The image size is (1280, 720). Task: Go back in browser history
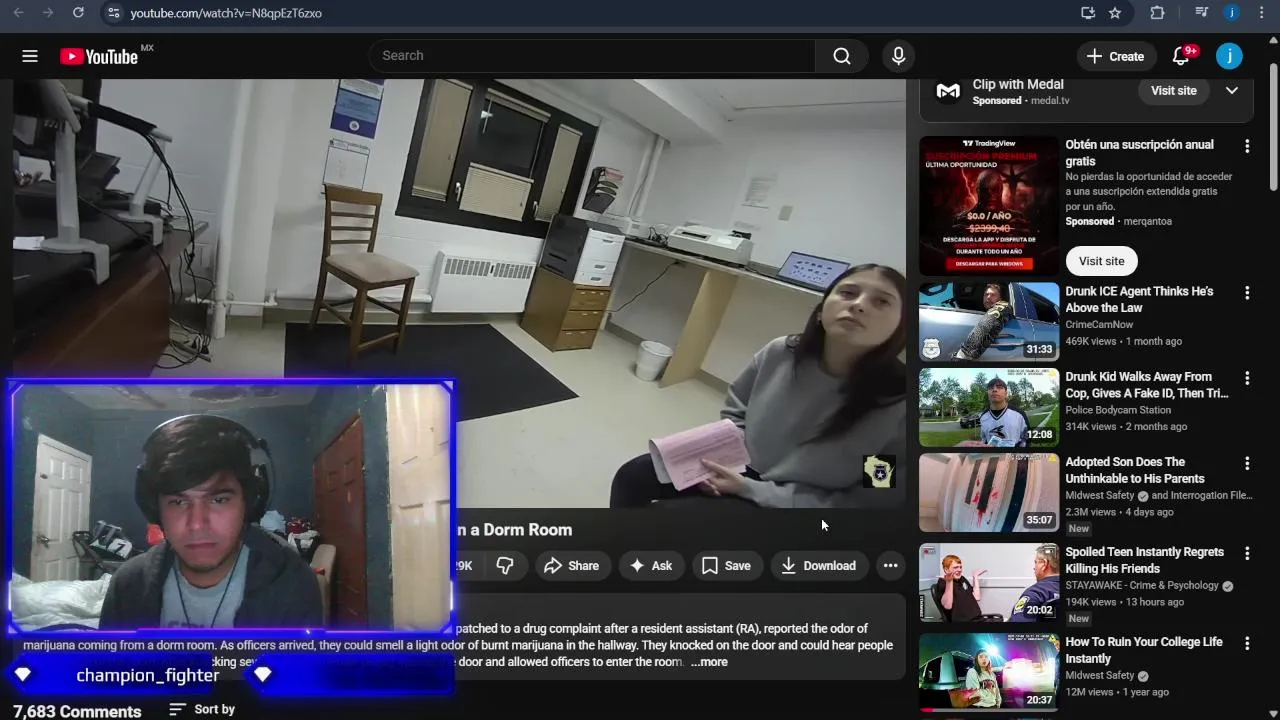18,13
